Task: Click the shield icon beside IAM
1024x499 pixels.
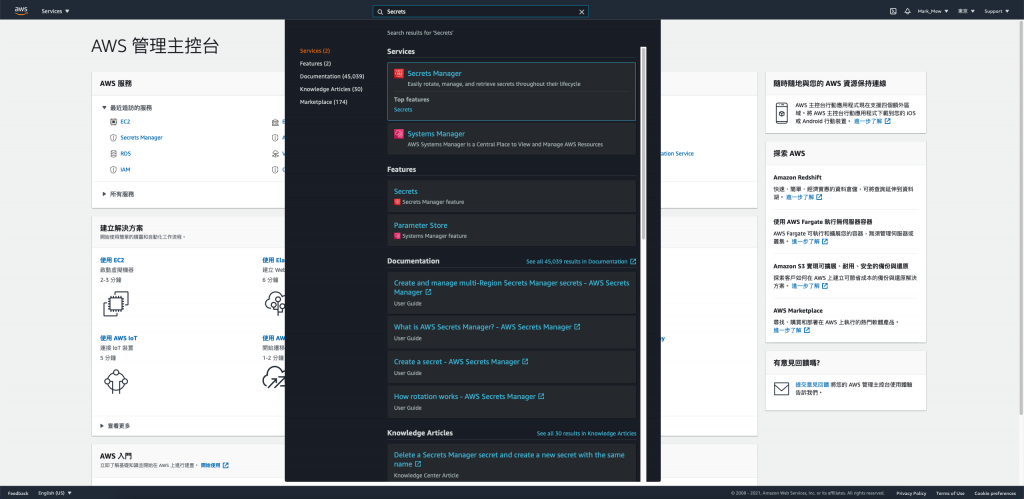Action: click(x=114, y=170)
